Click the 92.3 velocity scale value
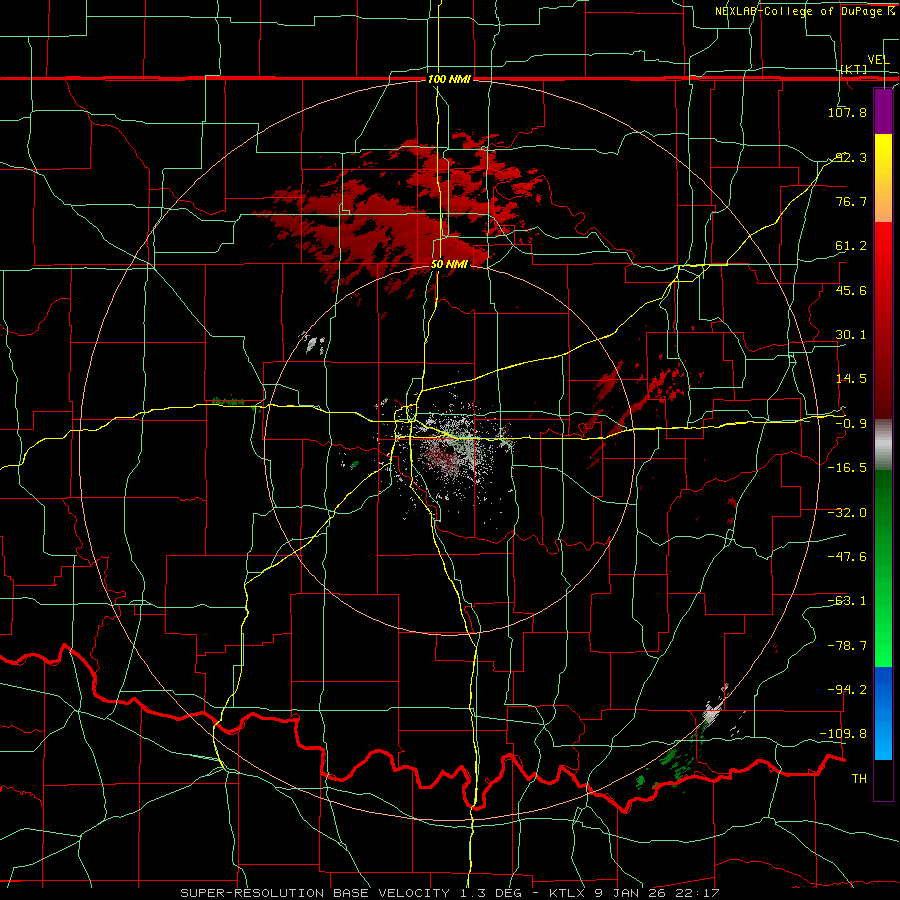900x900 pixels. click(851, 157)
